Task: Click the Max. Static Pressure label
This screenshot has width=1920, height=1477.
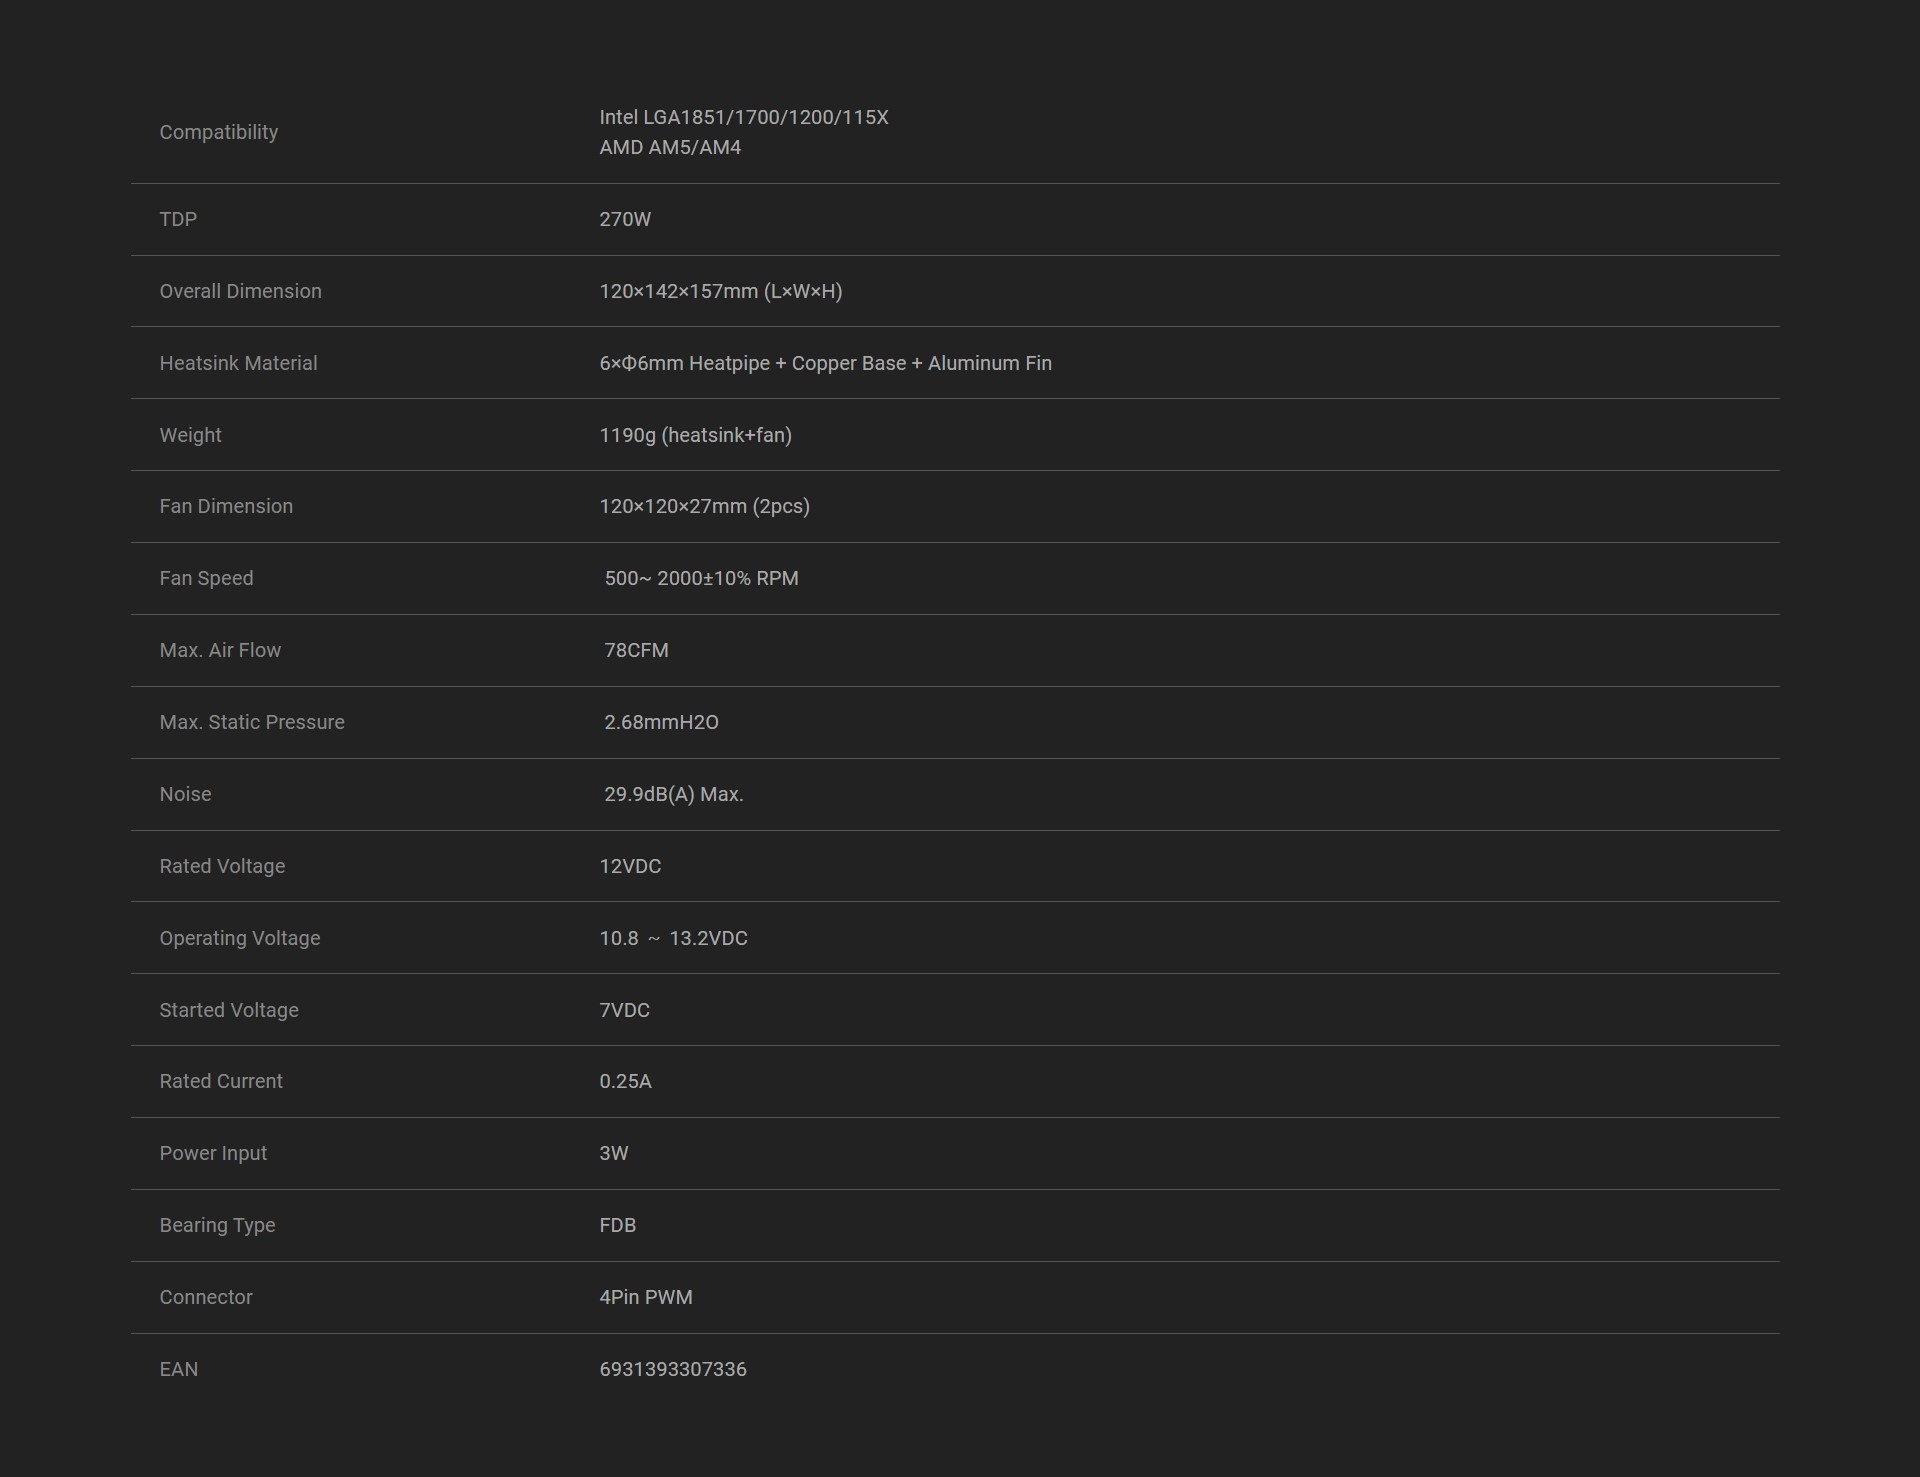Action: (251, 722)
